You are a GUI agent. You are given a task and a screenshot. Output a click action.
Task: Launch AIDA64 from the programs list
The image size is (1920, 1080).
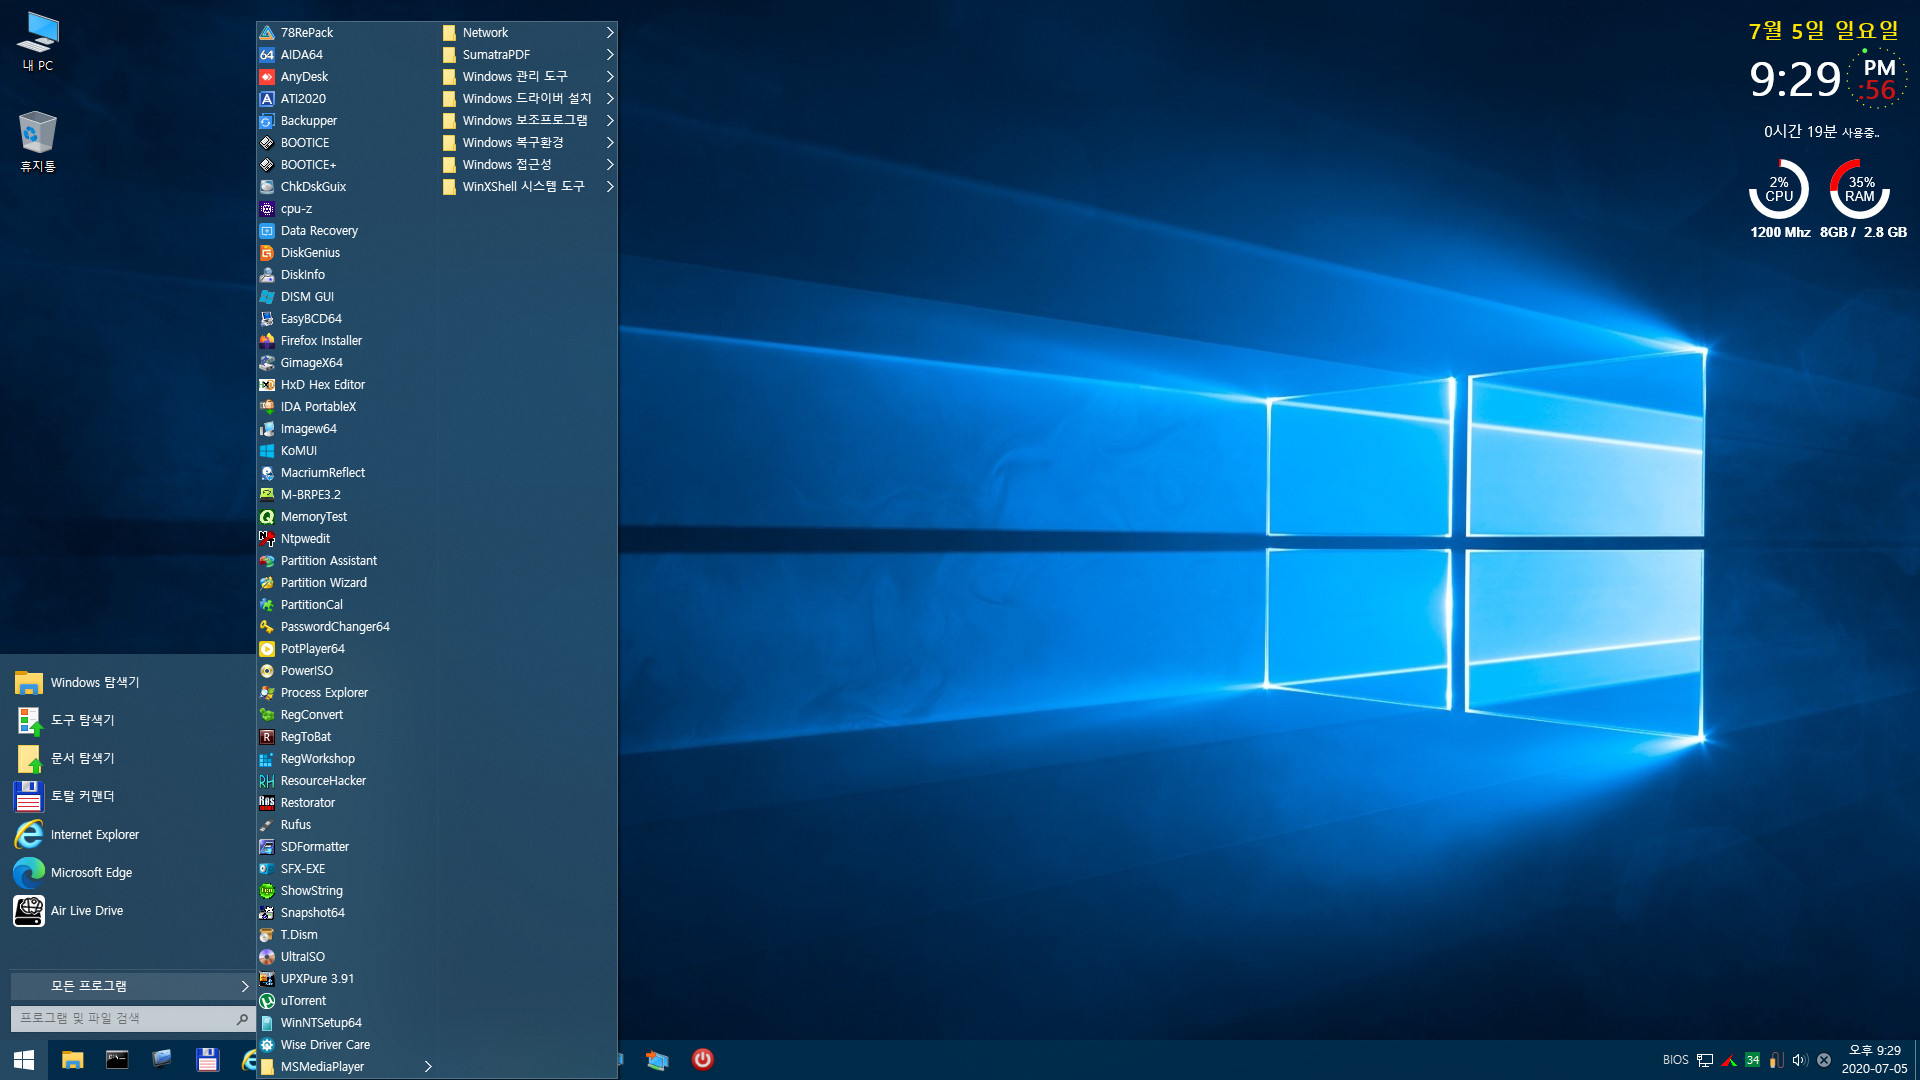[346, 55]
